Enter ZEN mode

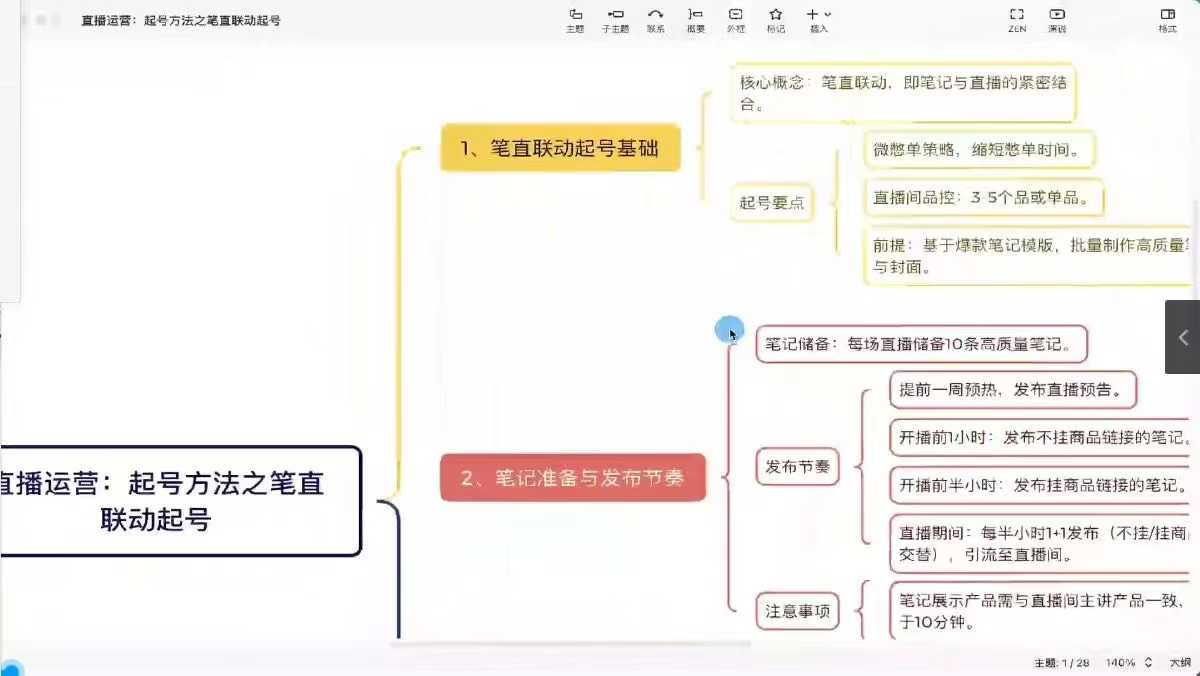point(1017,19)
